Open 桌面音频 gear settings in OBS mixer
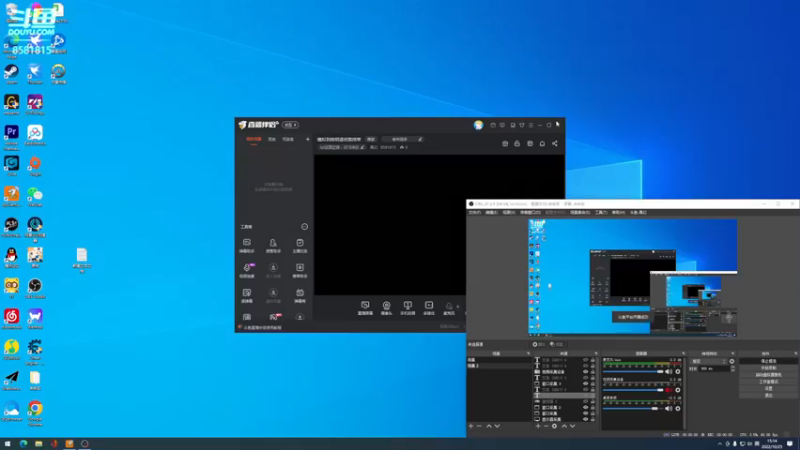This screenshot has height=450, width=800. coord(678,409)
